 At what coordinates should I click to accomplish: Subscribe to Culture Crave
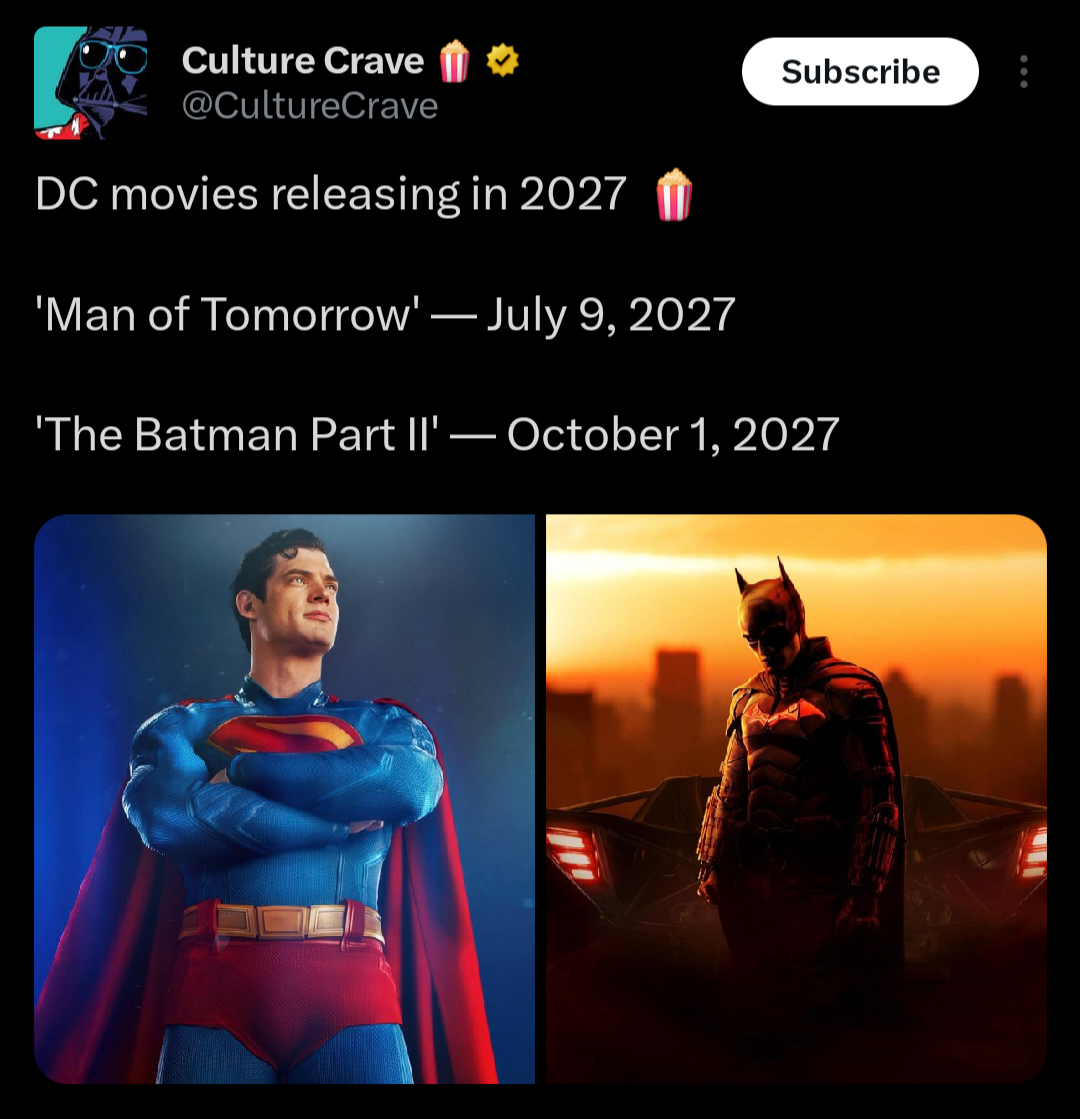(860, 71)
